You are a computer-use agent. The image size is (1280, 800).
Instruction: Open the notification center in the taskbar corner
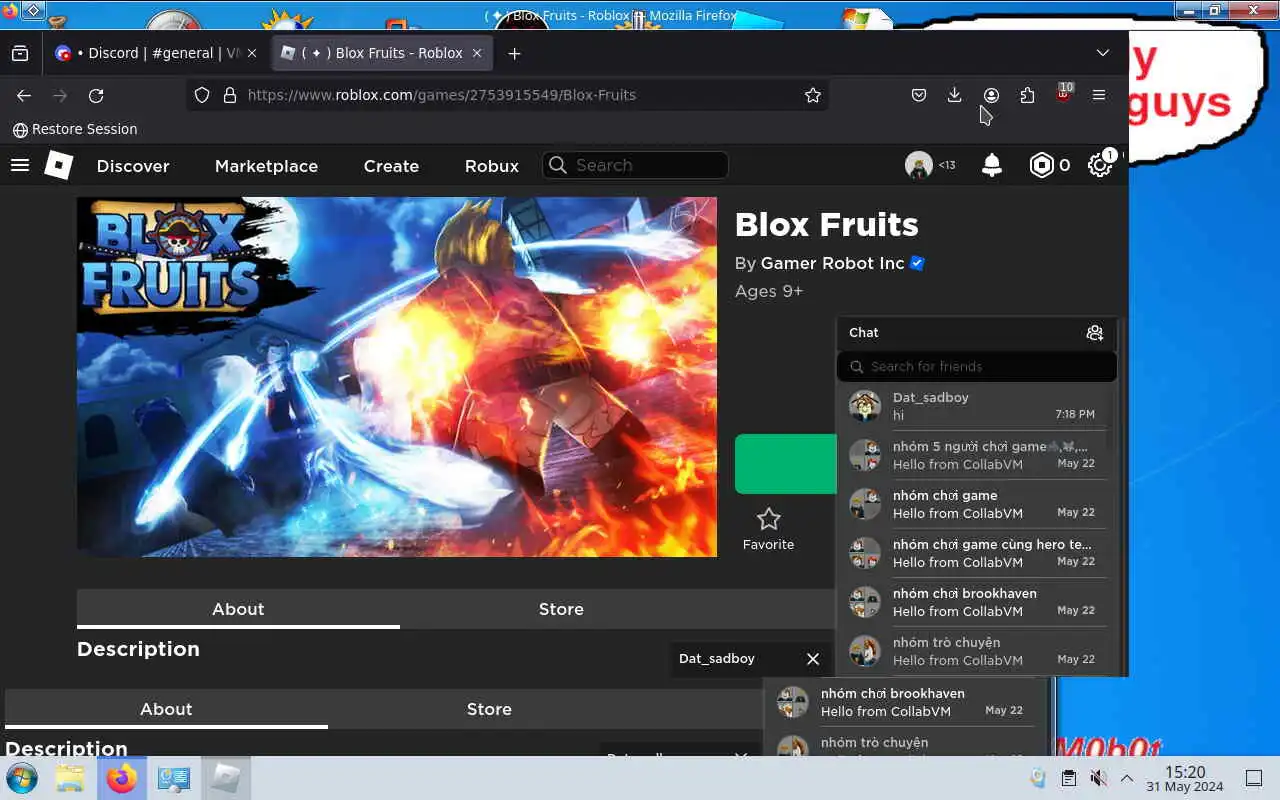pyautogui.click(x=1253, y=778)
